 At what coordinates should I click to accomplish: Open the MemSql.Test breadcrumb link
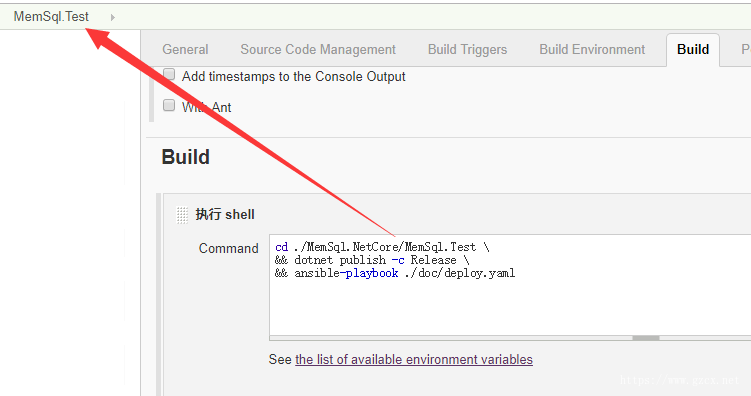(x=51, y=17)
